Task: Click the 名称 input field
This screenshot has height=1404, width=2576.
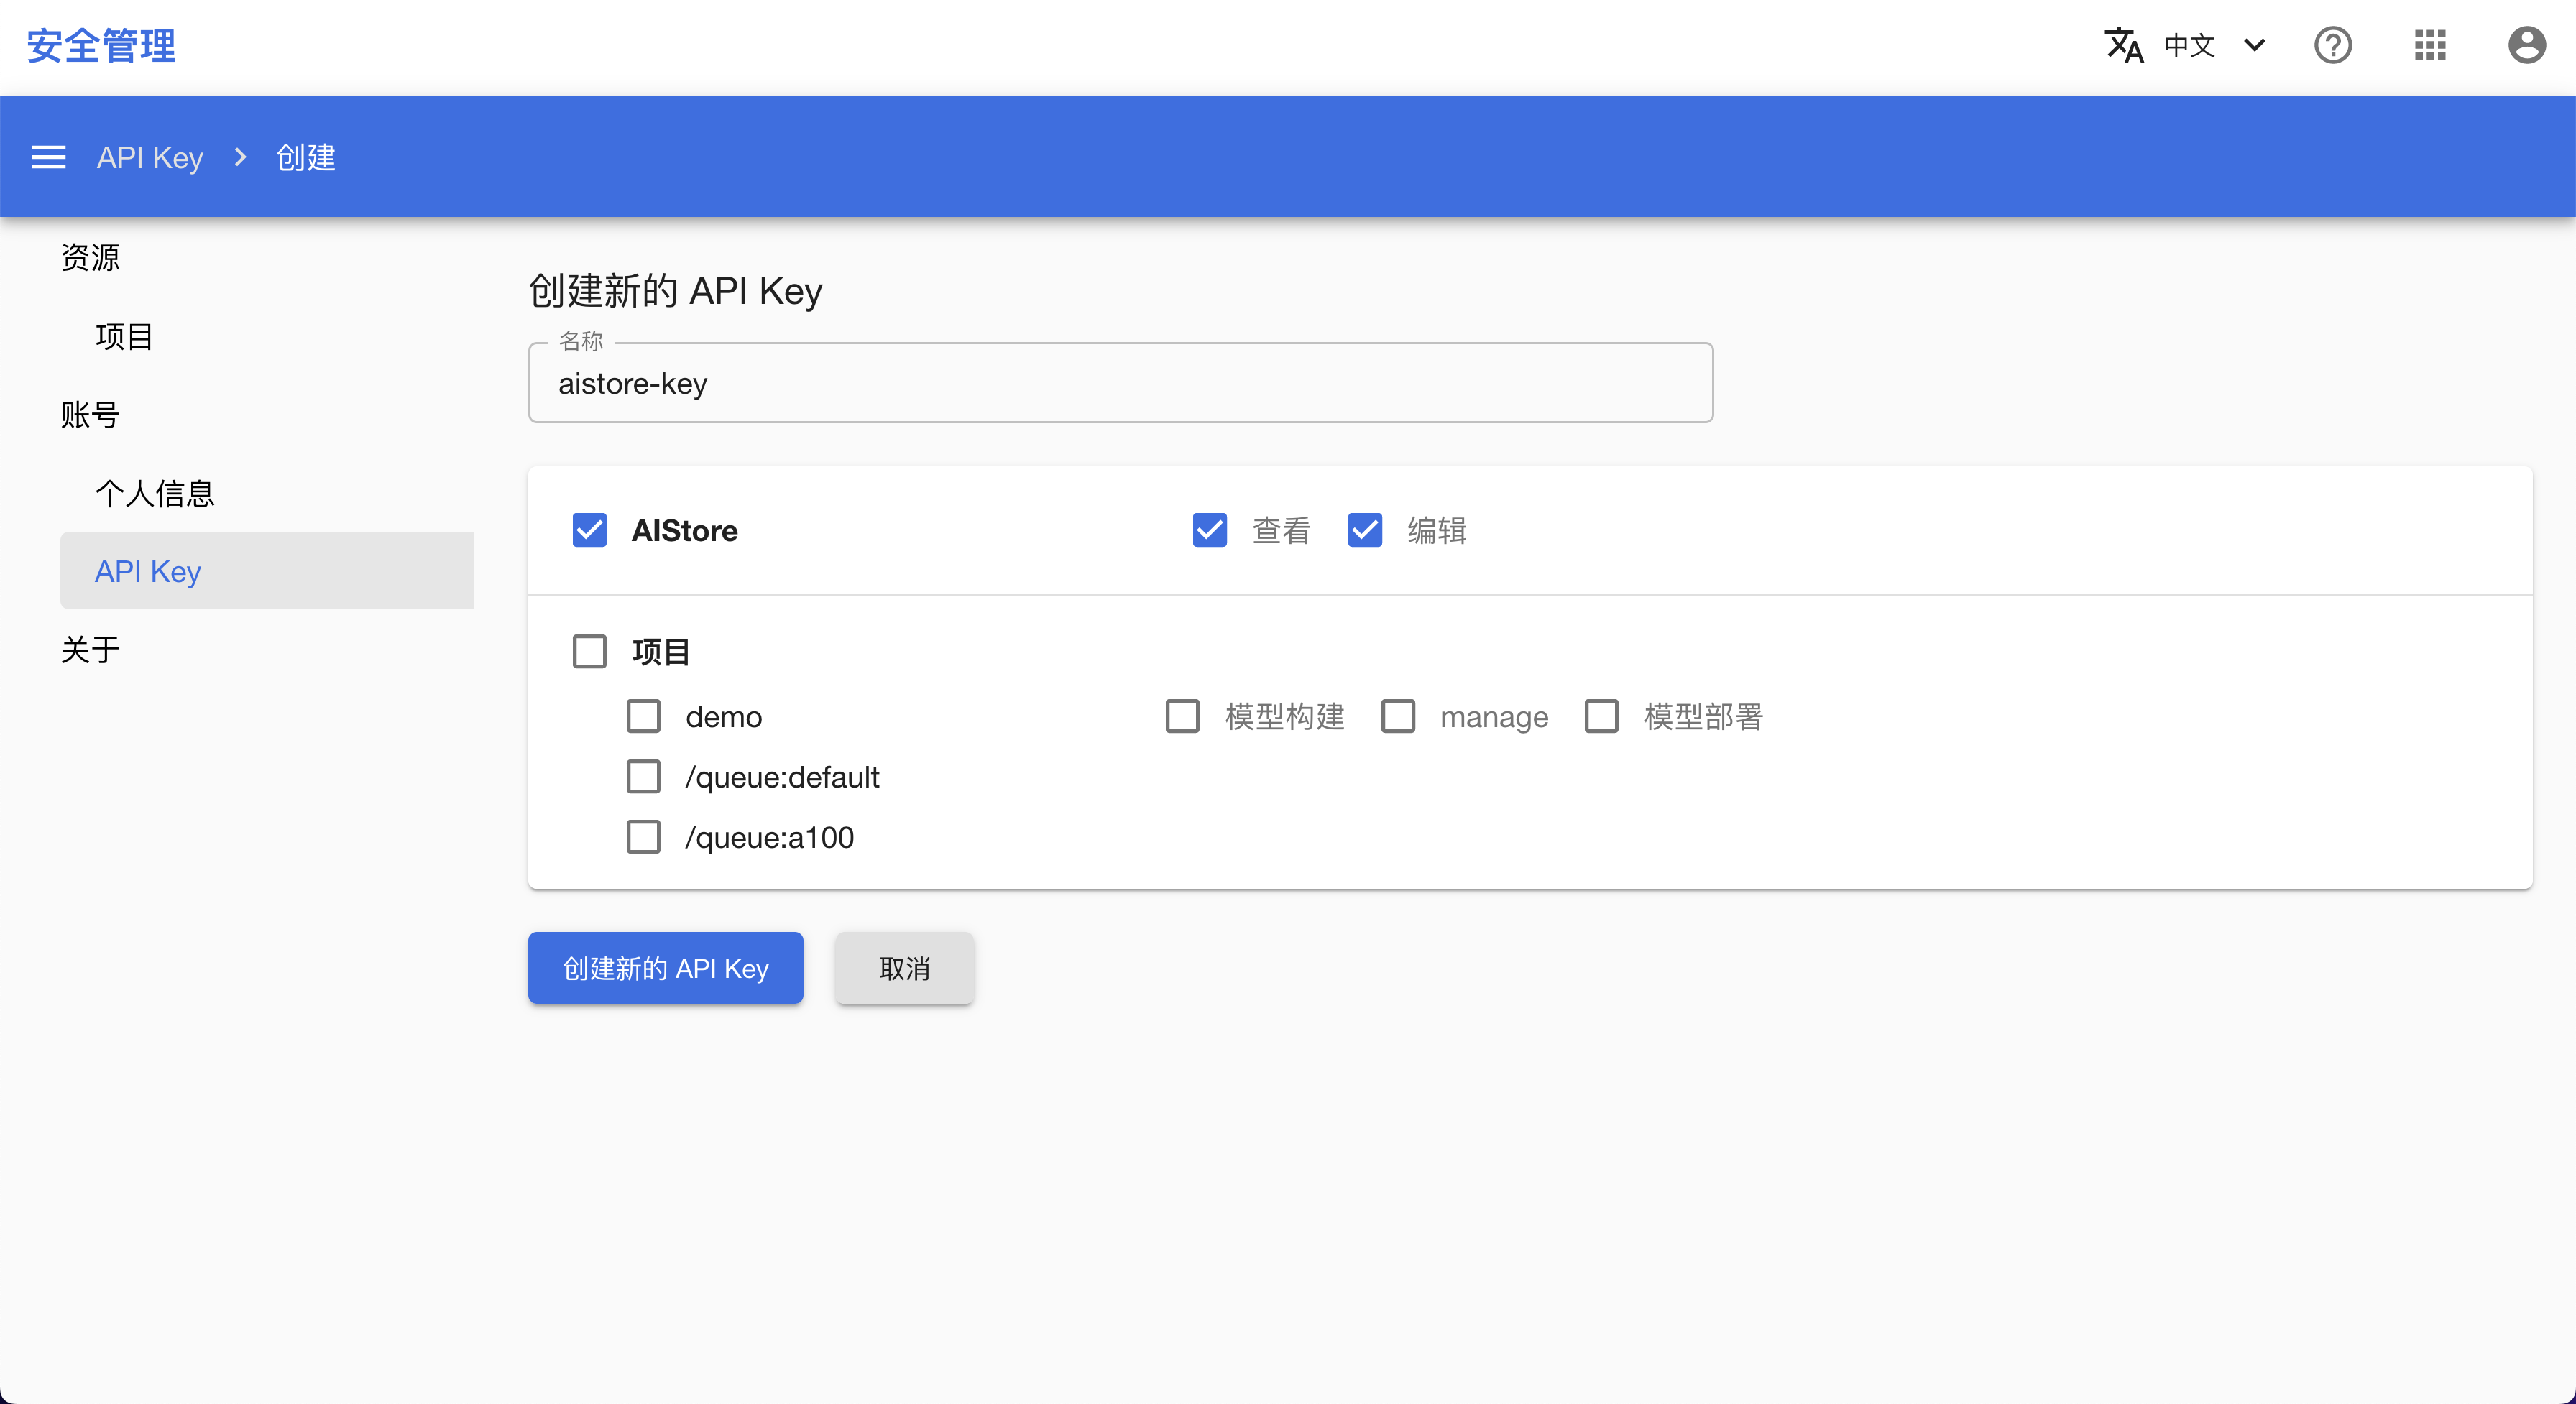Action: (x=1120, y=383)
